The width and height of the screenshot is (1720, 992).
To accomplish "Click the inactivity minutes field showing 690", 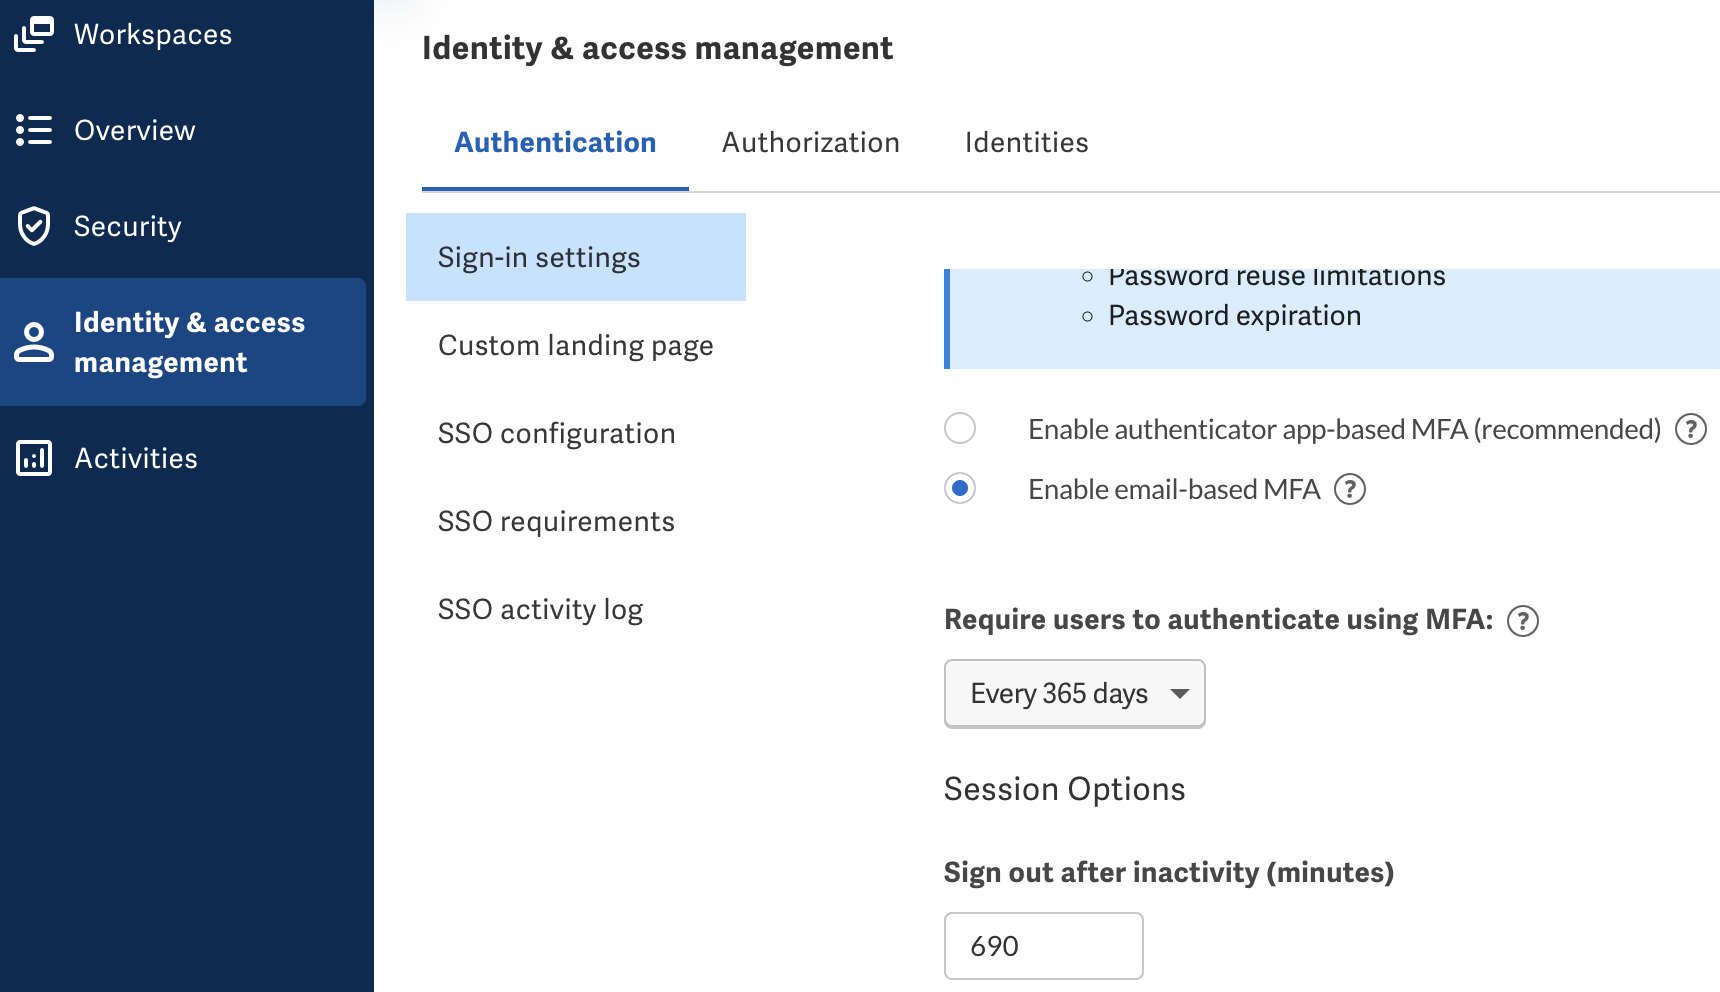I will [x=1044, y=946].
